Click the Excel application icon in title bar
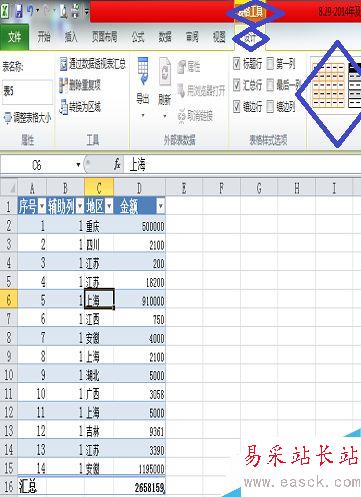361x497 pixels. (5, 12)
